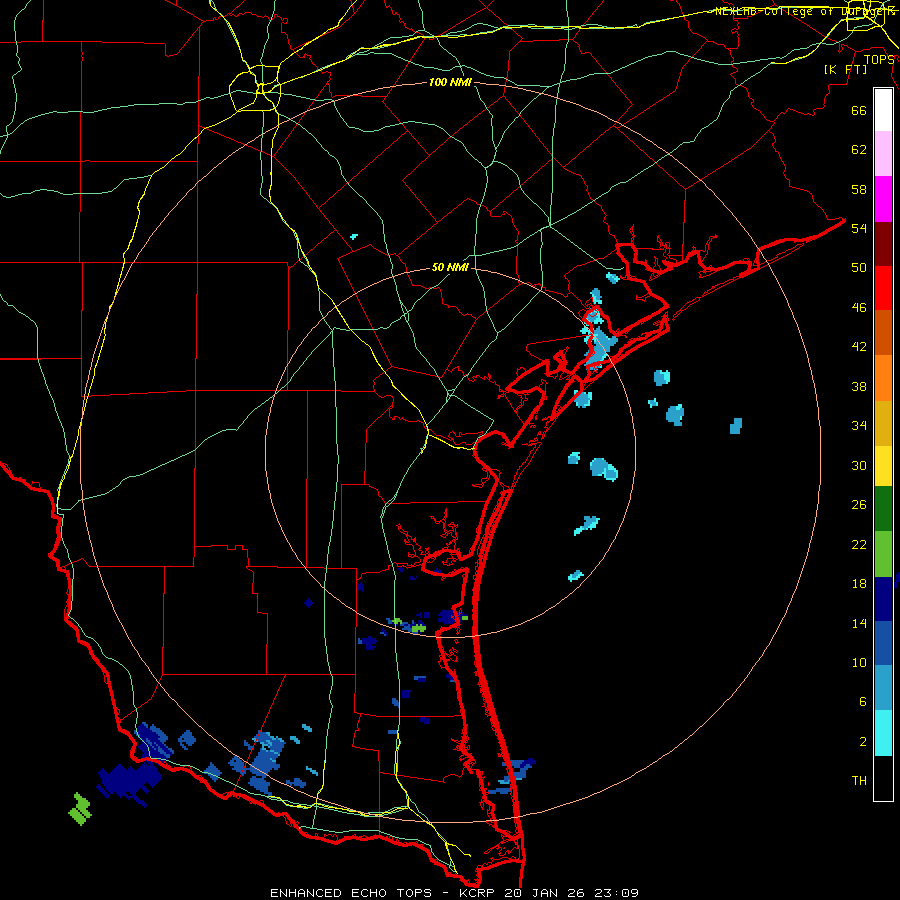
Task: Click the '50 NMI' range ring label
Action: [x=450, y=268]
